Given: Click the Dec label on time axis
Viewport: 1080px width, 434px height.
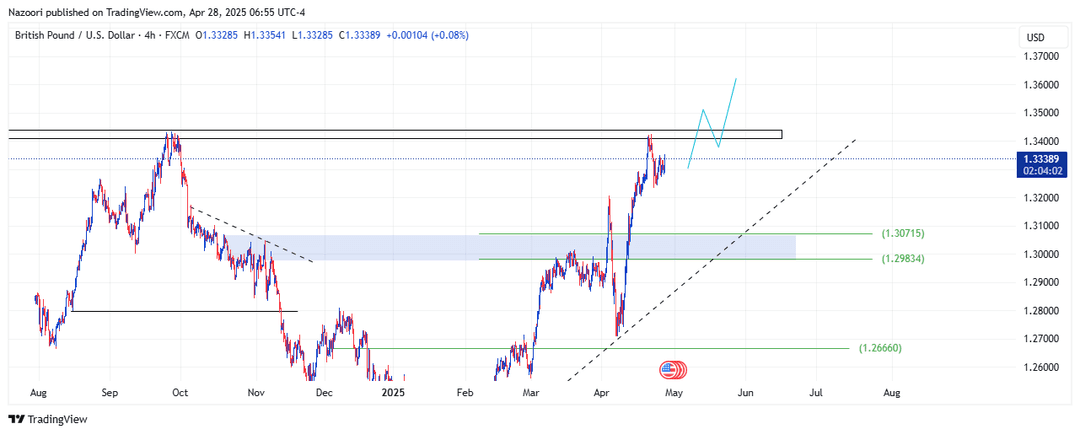Looking at the screenshot, I should coord(324,393).
